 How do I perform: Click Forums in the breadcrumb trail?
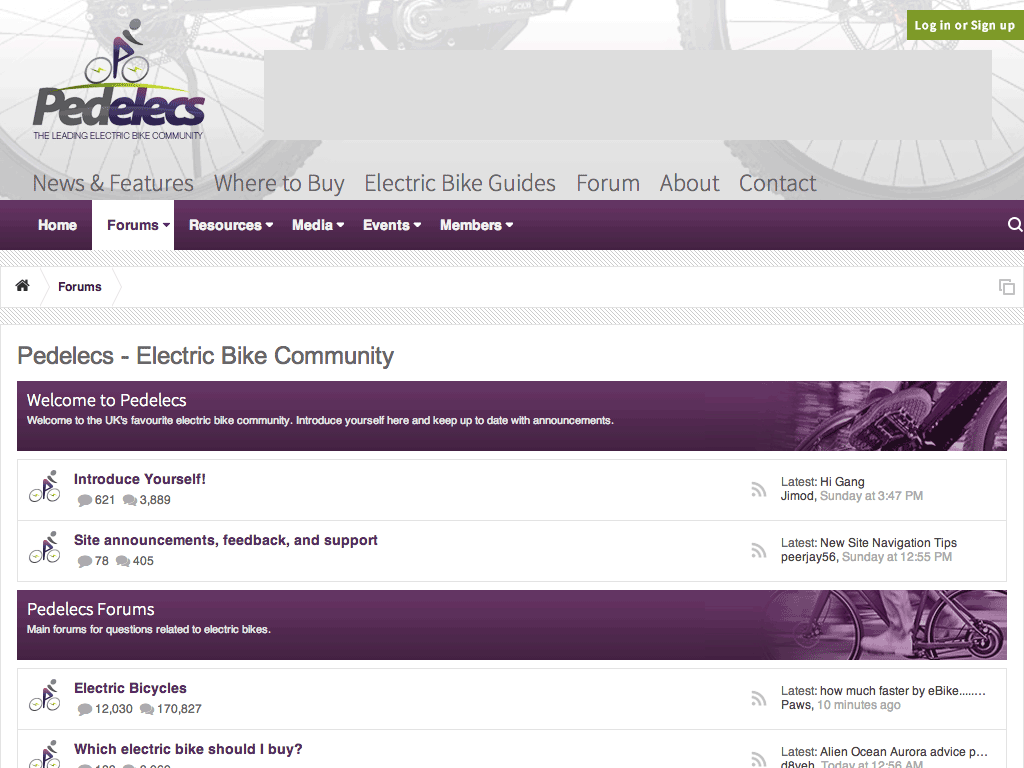(x=80, y=287)
